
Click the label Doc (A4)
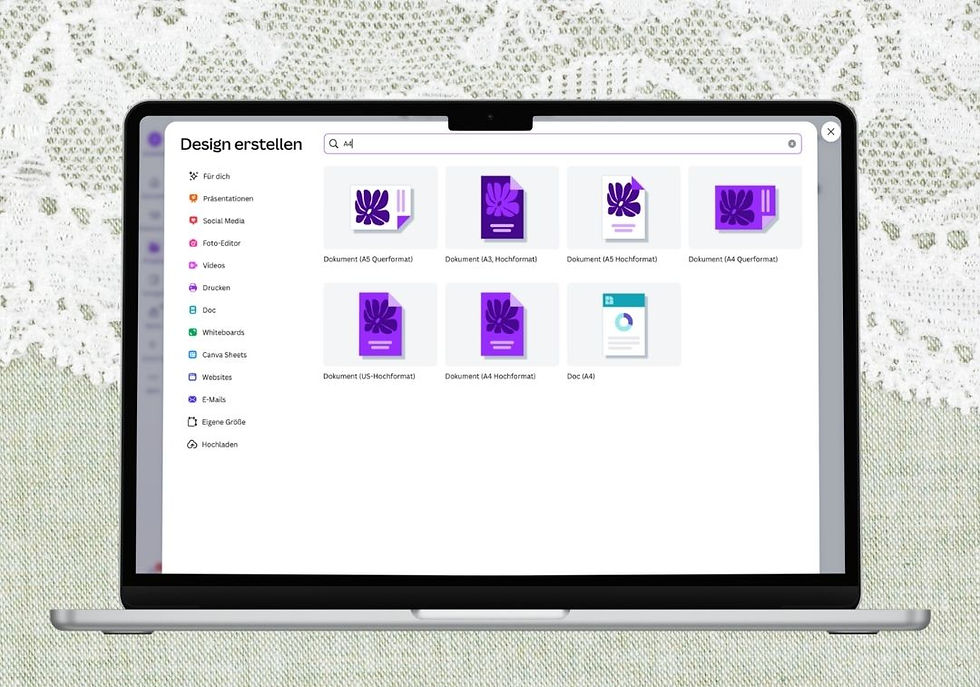coord(581,376)
